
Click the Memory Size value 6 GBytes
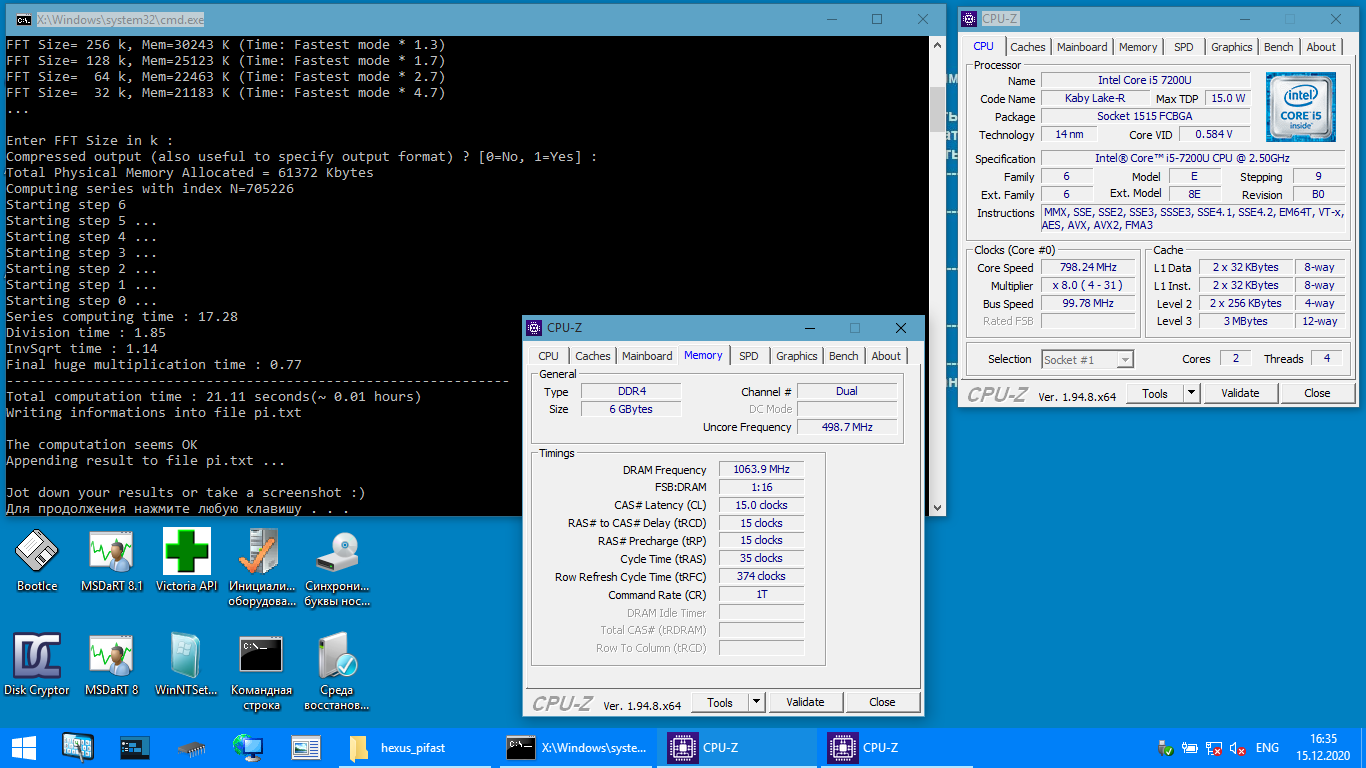631,409
